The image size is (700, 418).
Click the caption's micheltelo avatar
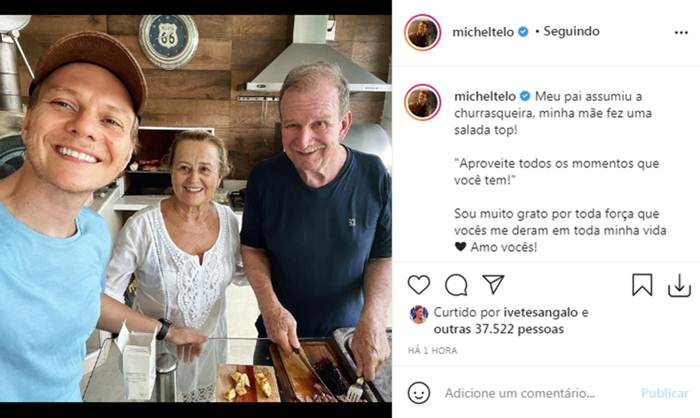coord(422,102)
